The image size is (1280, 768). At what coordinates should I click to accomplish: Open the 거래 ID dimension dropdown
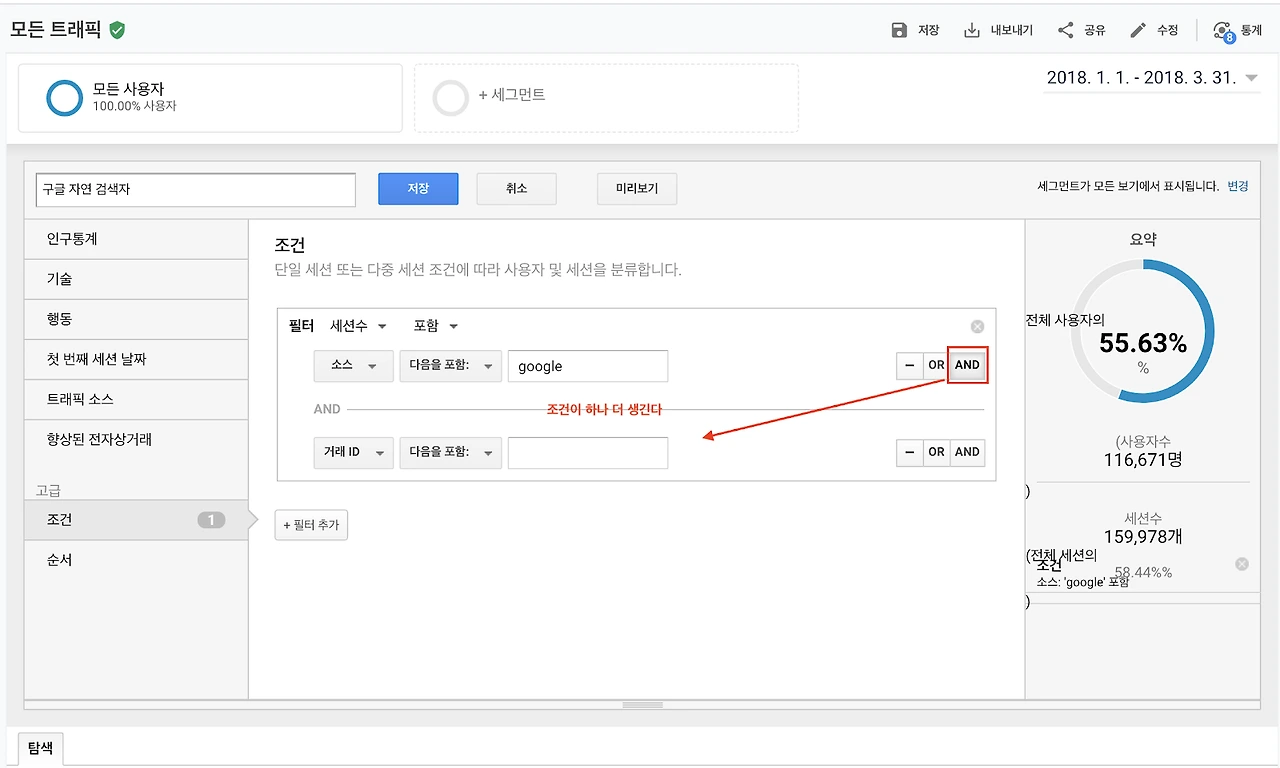click(353, 452)
